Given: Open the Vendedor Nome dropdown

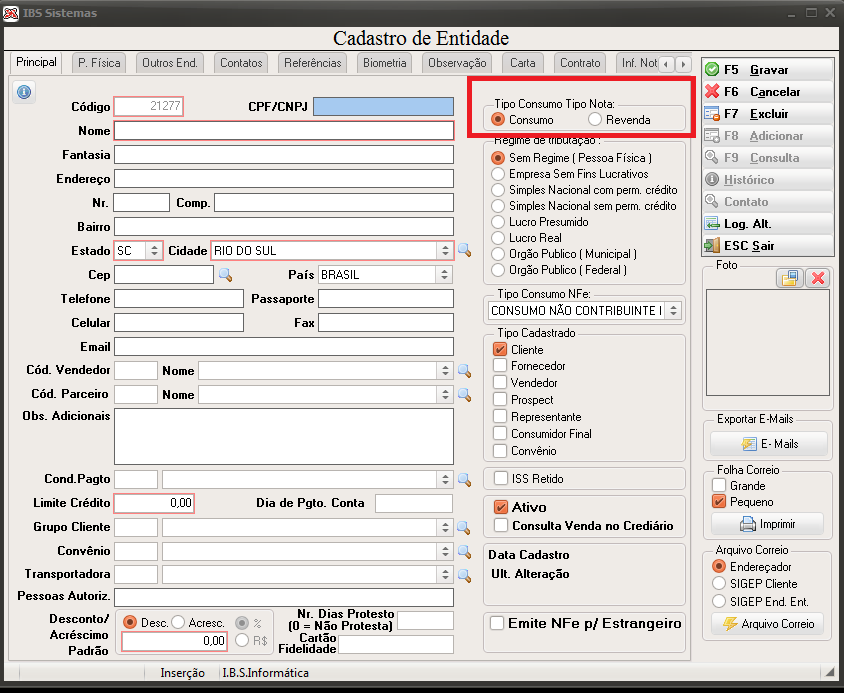Looking at the screenshot, I should point(445,370).
